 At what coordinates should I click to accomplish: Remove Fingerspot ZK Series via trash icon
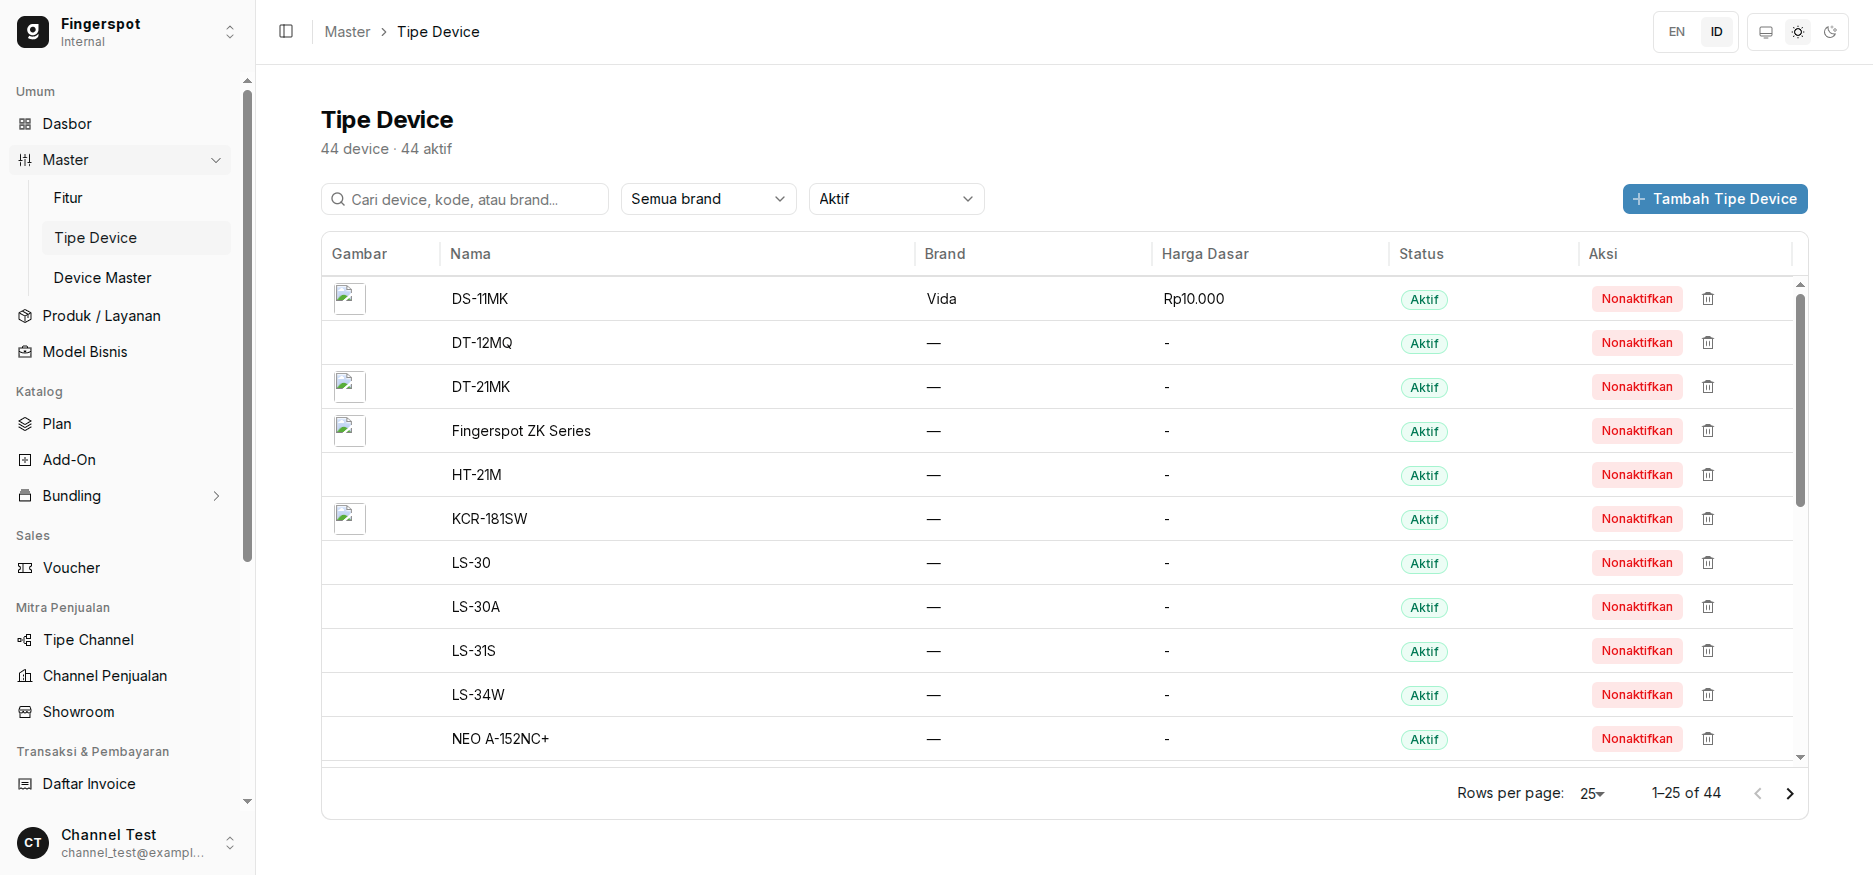1708,431
